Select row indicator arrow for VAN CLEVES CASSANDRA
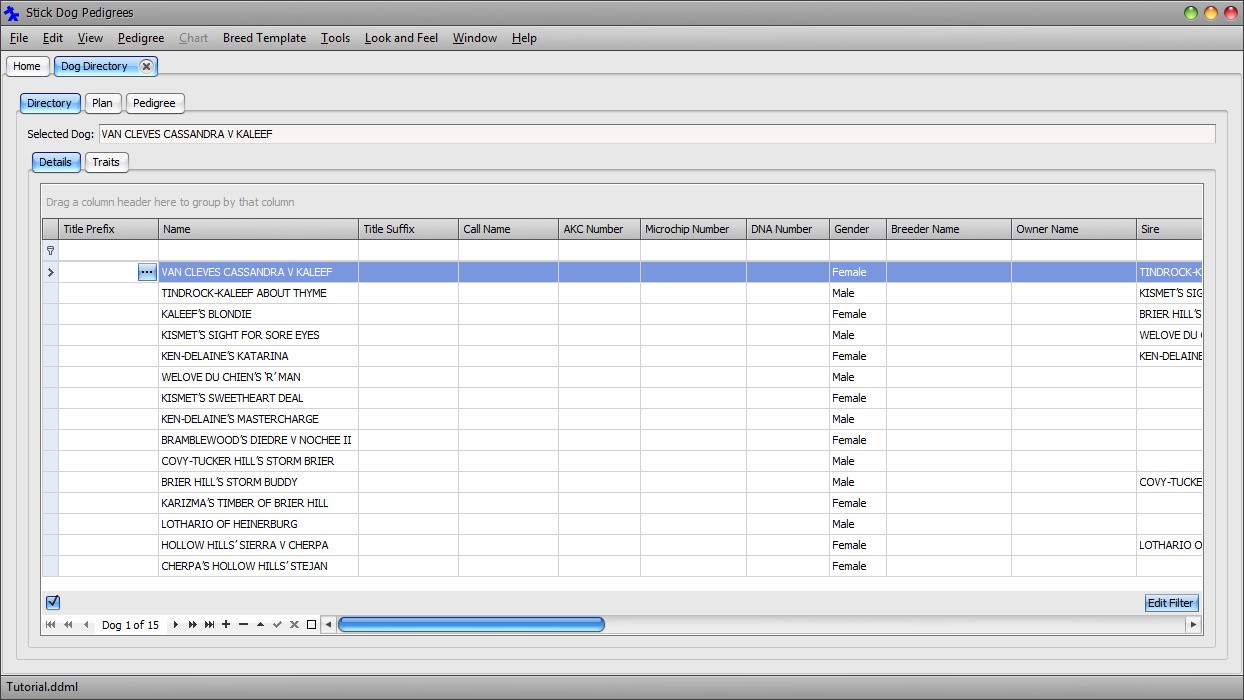1244x700 pixels. (x=50, y=272)
